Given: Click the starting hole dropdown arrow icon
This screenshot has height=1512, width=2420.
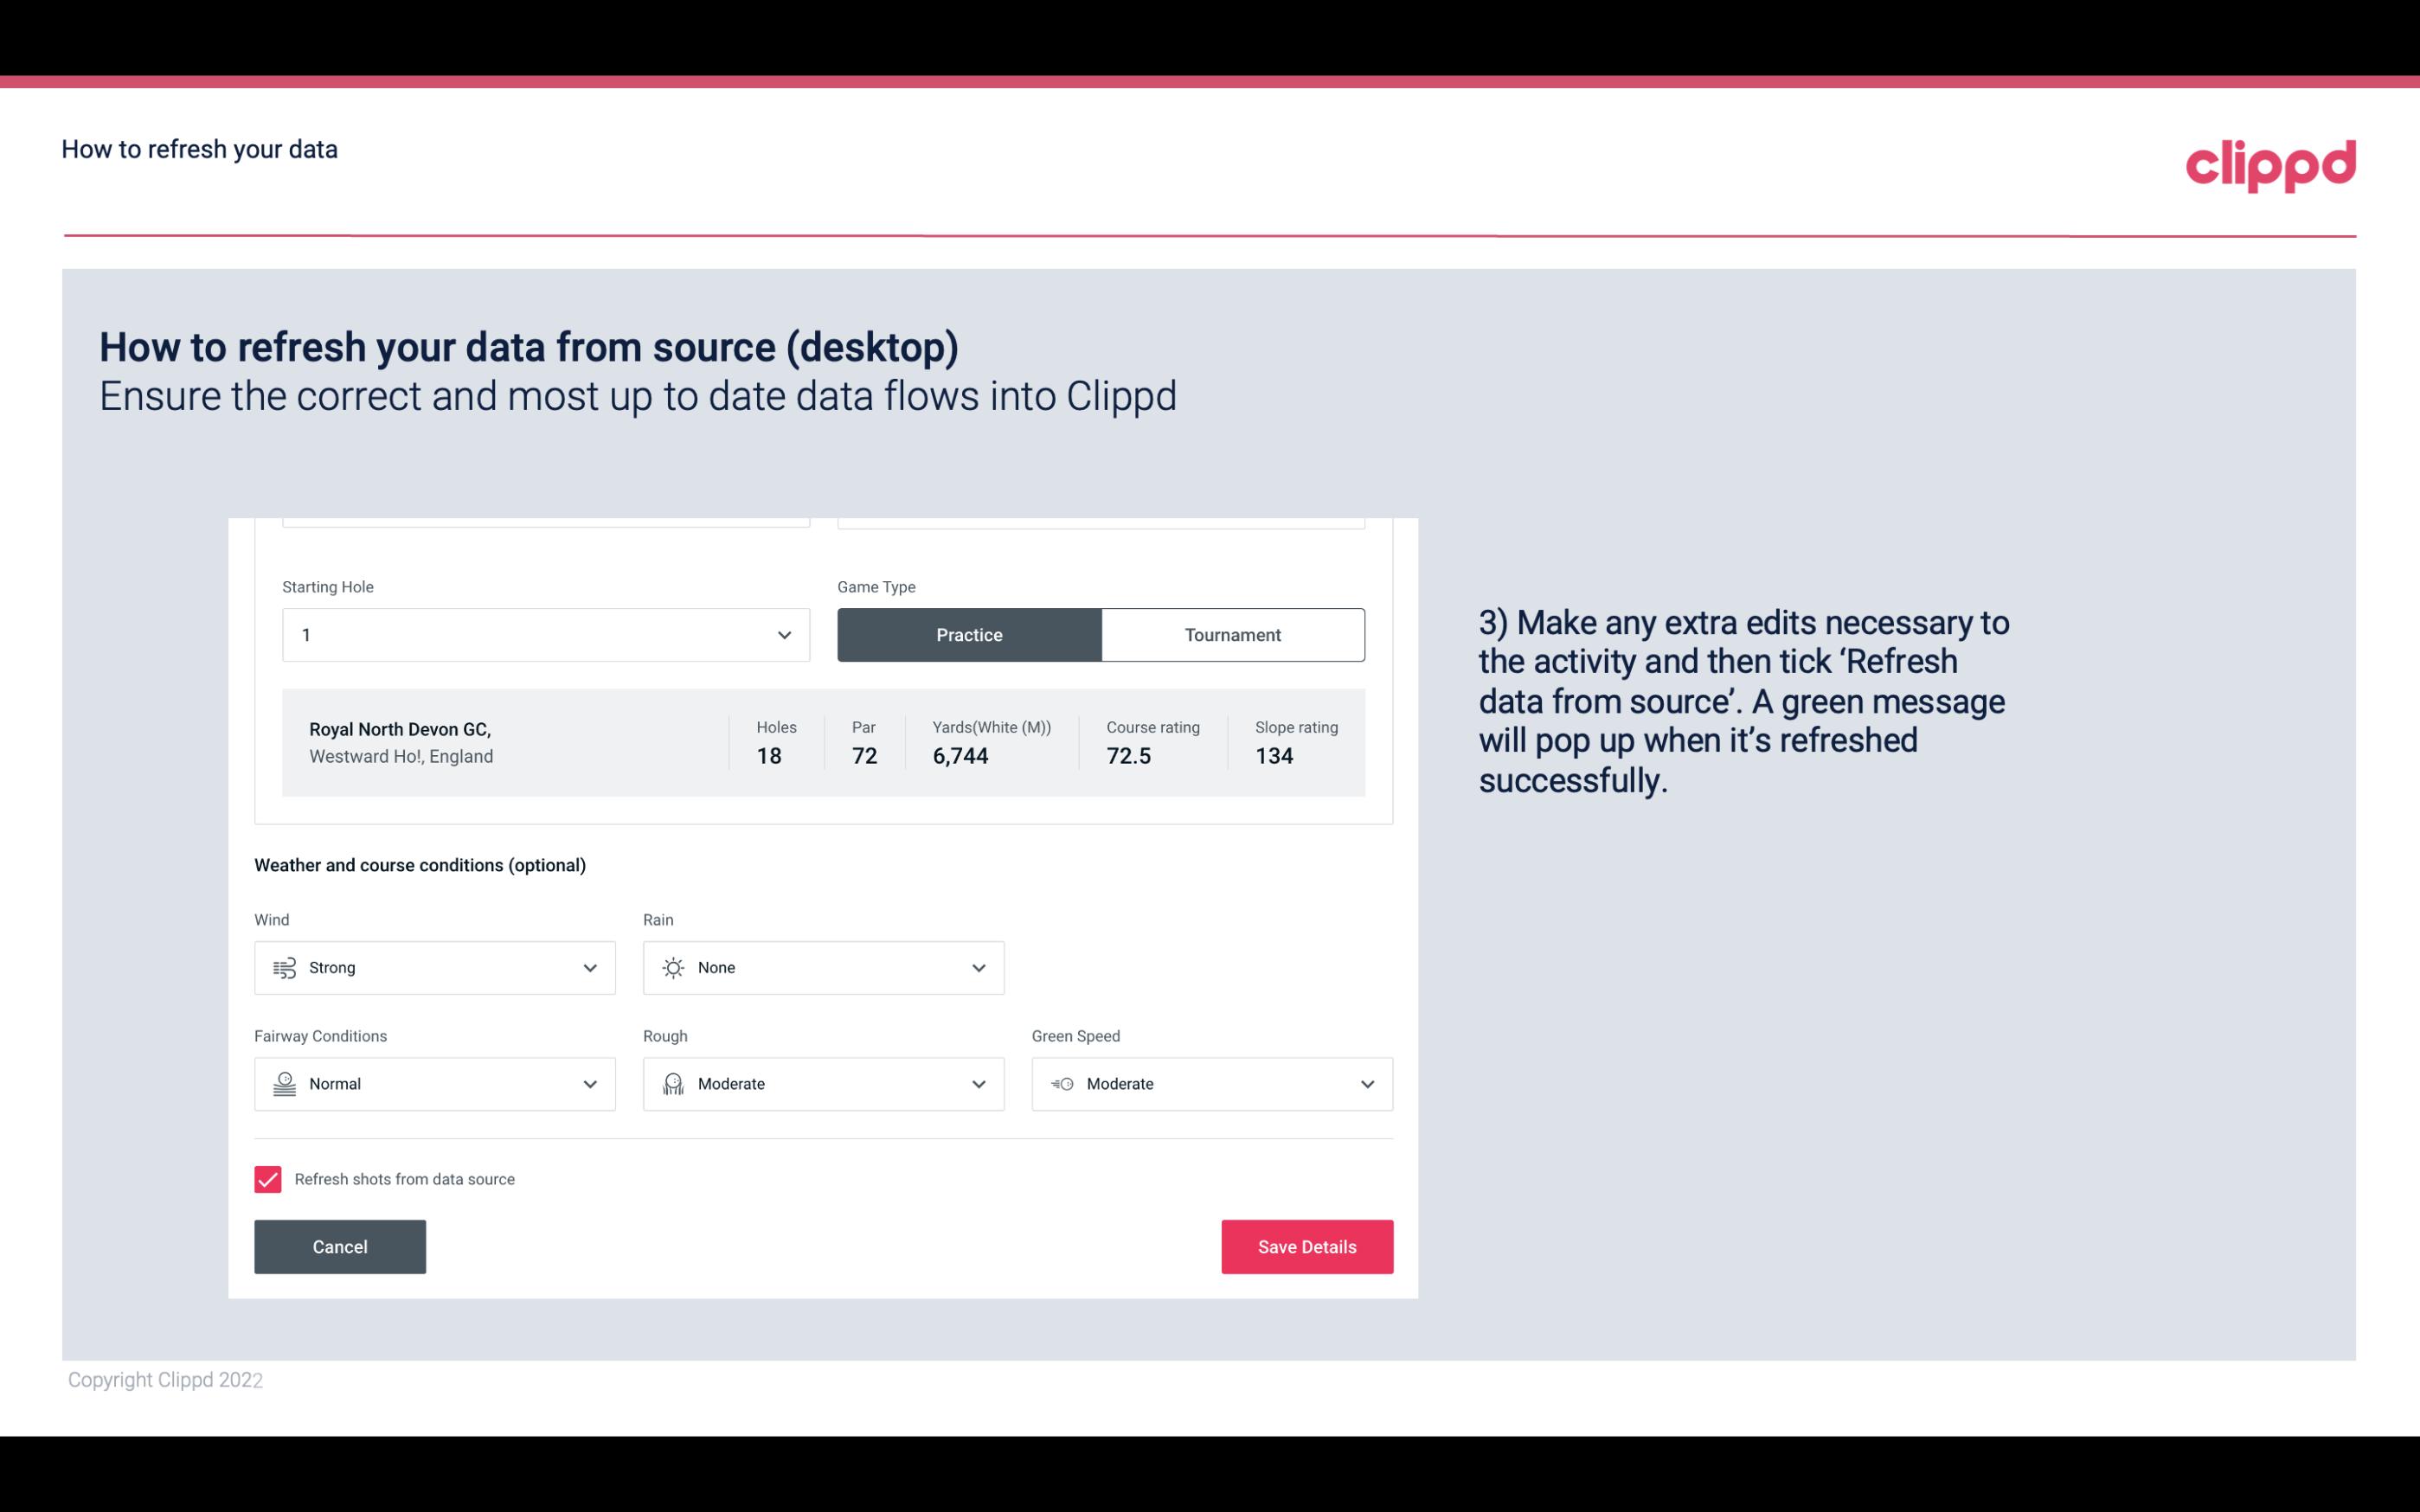Looking at the screenshot, I should pyautogui.click(x=782, y=634).
